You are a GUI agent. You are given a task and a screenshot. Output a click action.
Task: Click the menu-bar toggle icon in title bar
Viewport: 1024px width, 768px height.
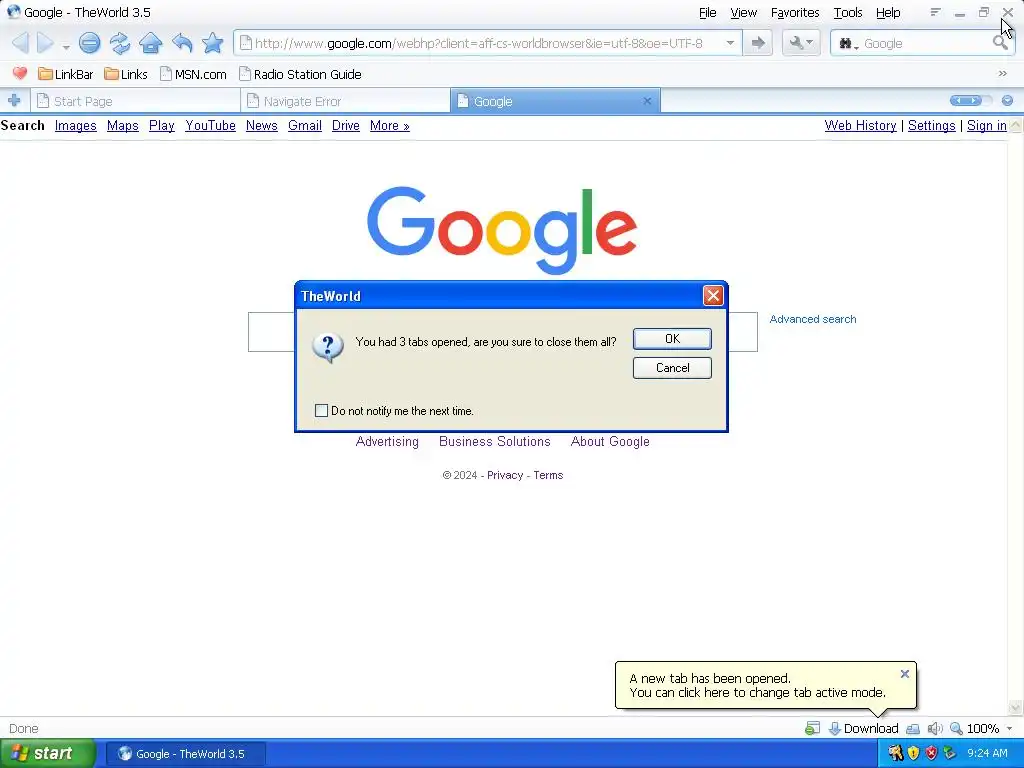point(935,12)
